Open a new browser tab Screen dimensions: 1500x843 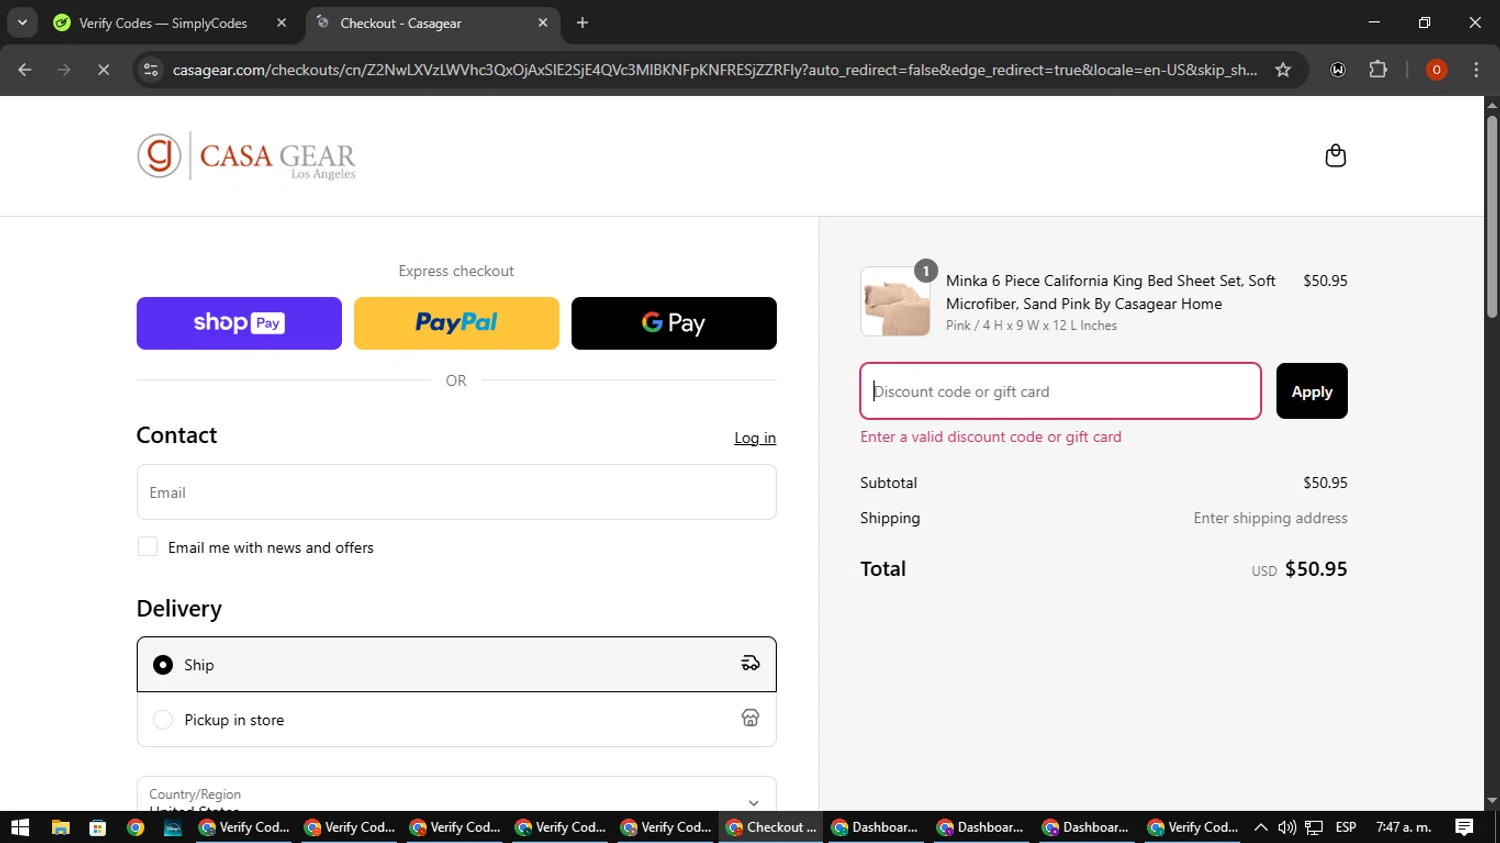pos(583,23)
